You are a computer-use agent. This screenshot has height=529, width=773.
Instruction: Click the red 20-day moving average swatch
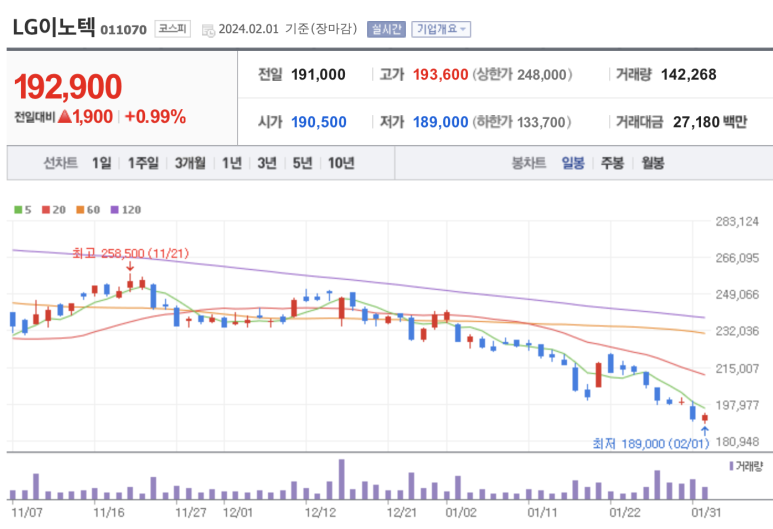[46, 210]
